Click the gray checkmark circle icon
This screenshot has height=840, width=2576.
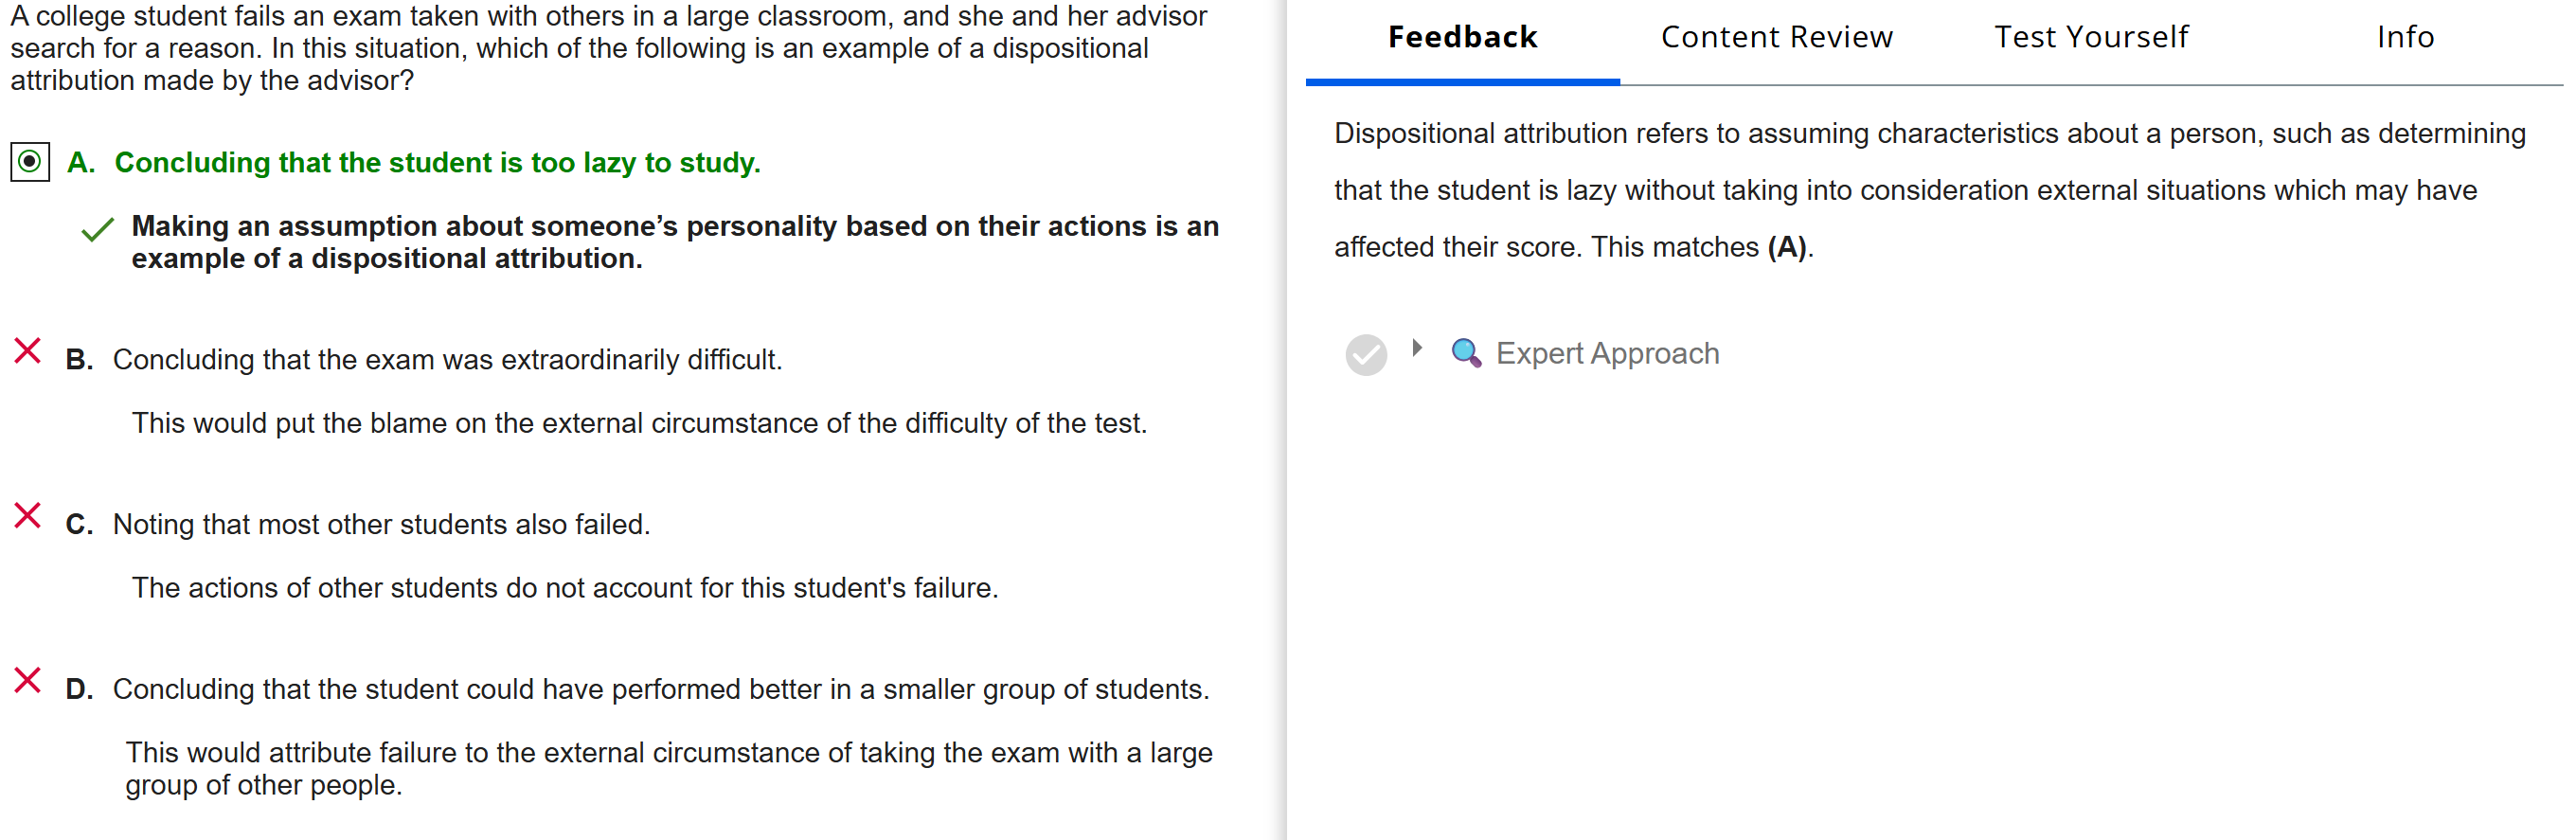coord(1365,354)
